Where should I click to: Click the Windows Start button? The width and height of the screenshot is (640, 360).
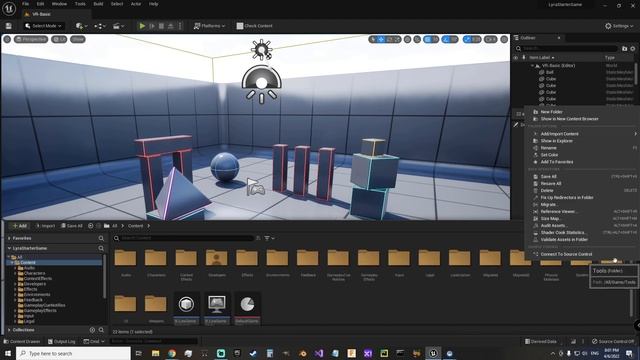[x=8, y=353]
